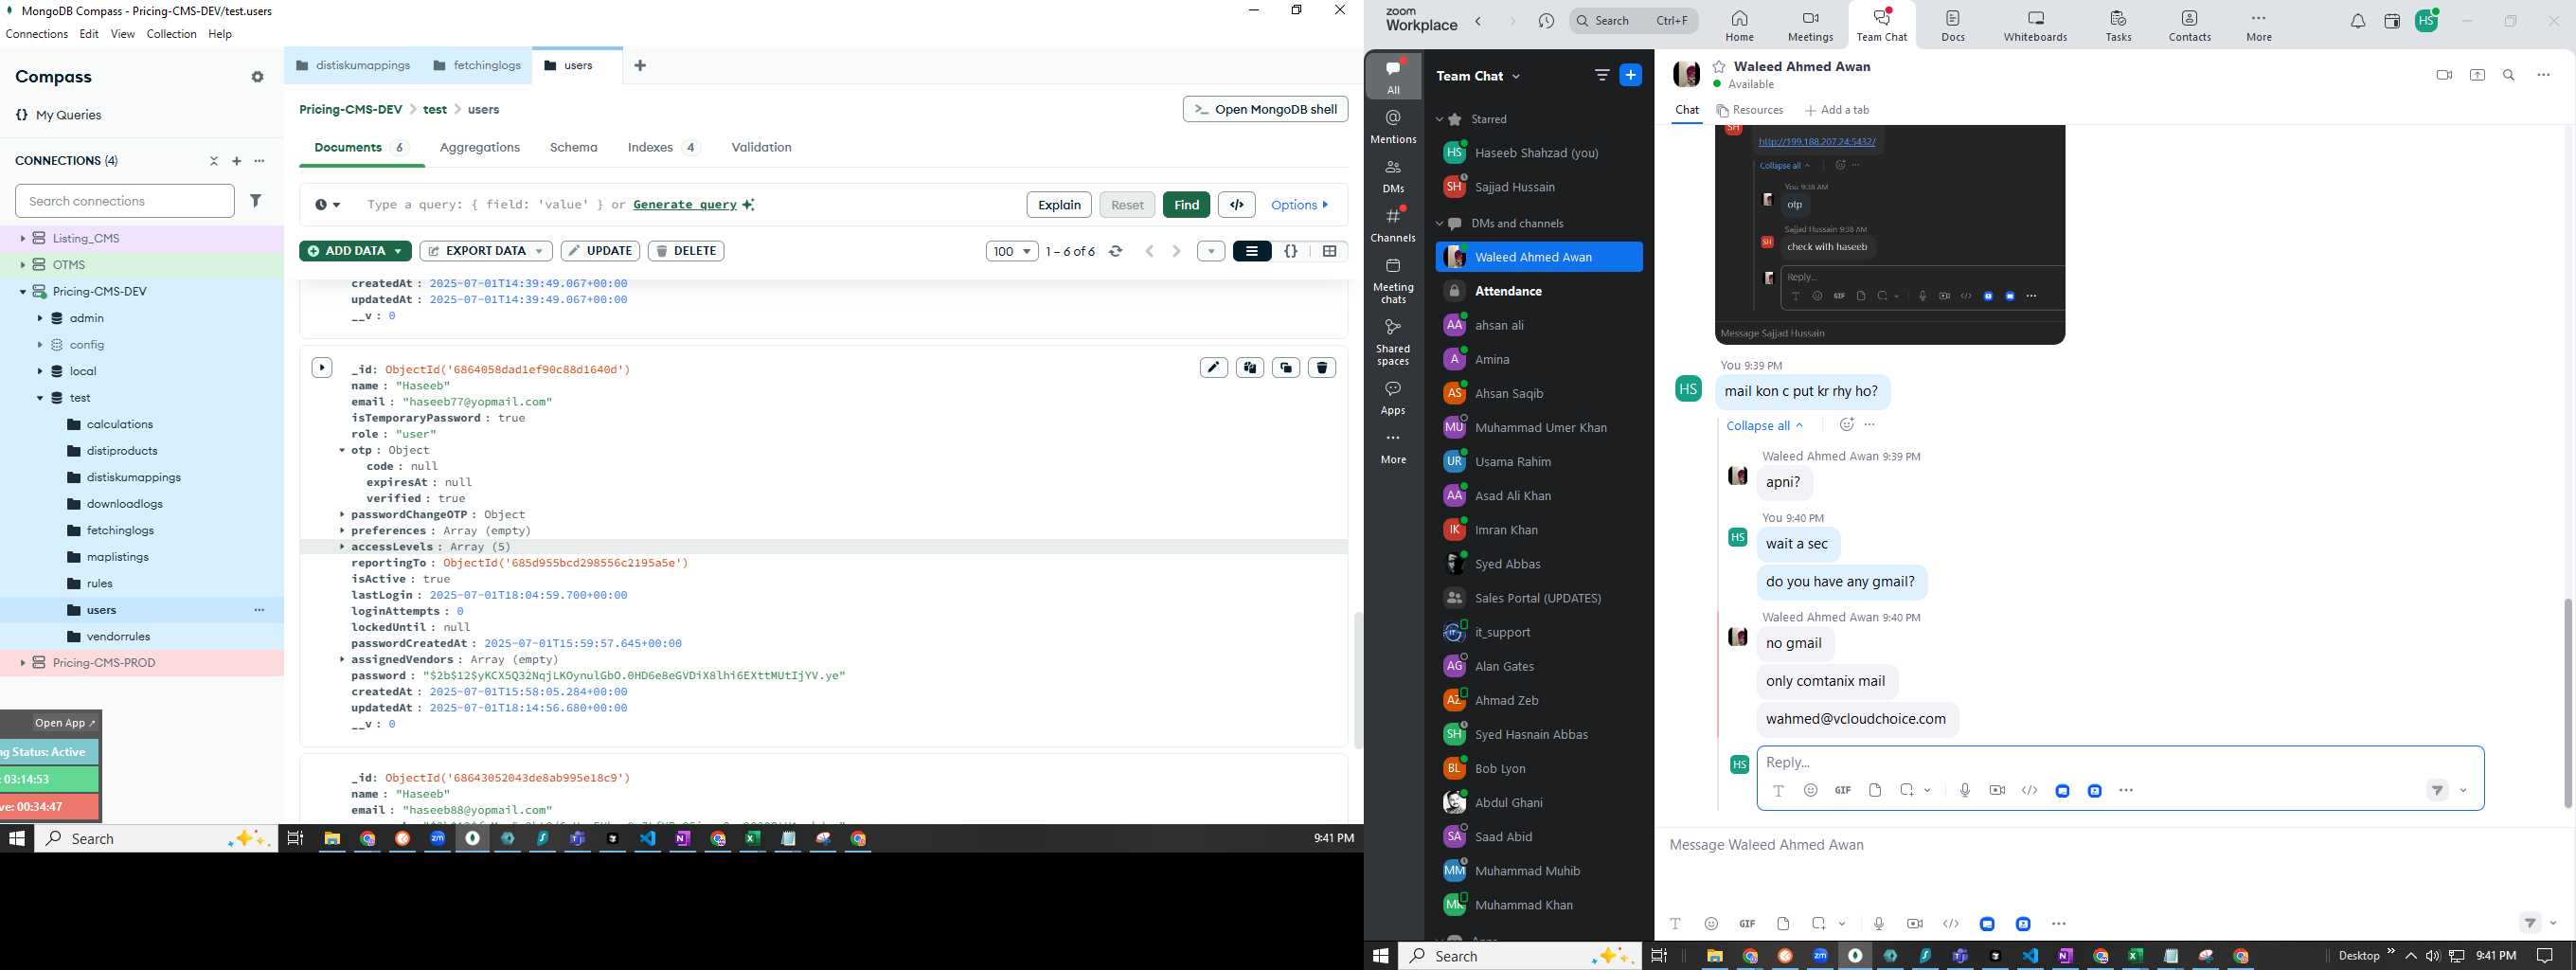Insert GIF in the thread reply box
Viewport: 2576px width, 970px height.
pyautogui.click(x=1842, y=791)
